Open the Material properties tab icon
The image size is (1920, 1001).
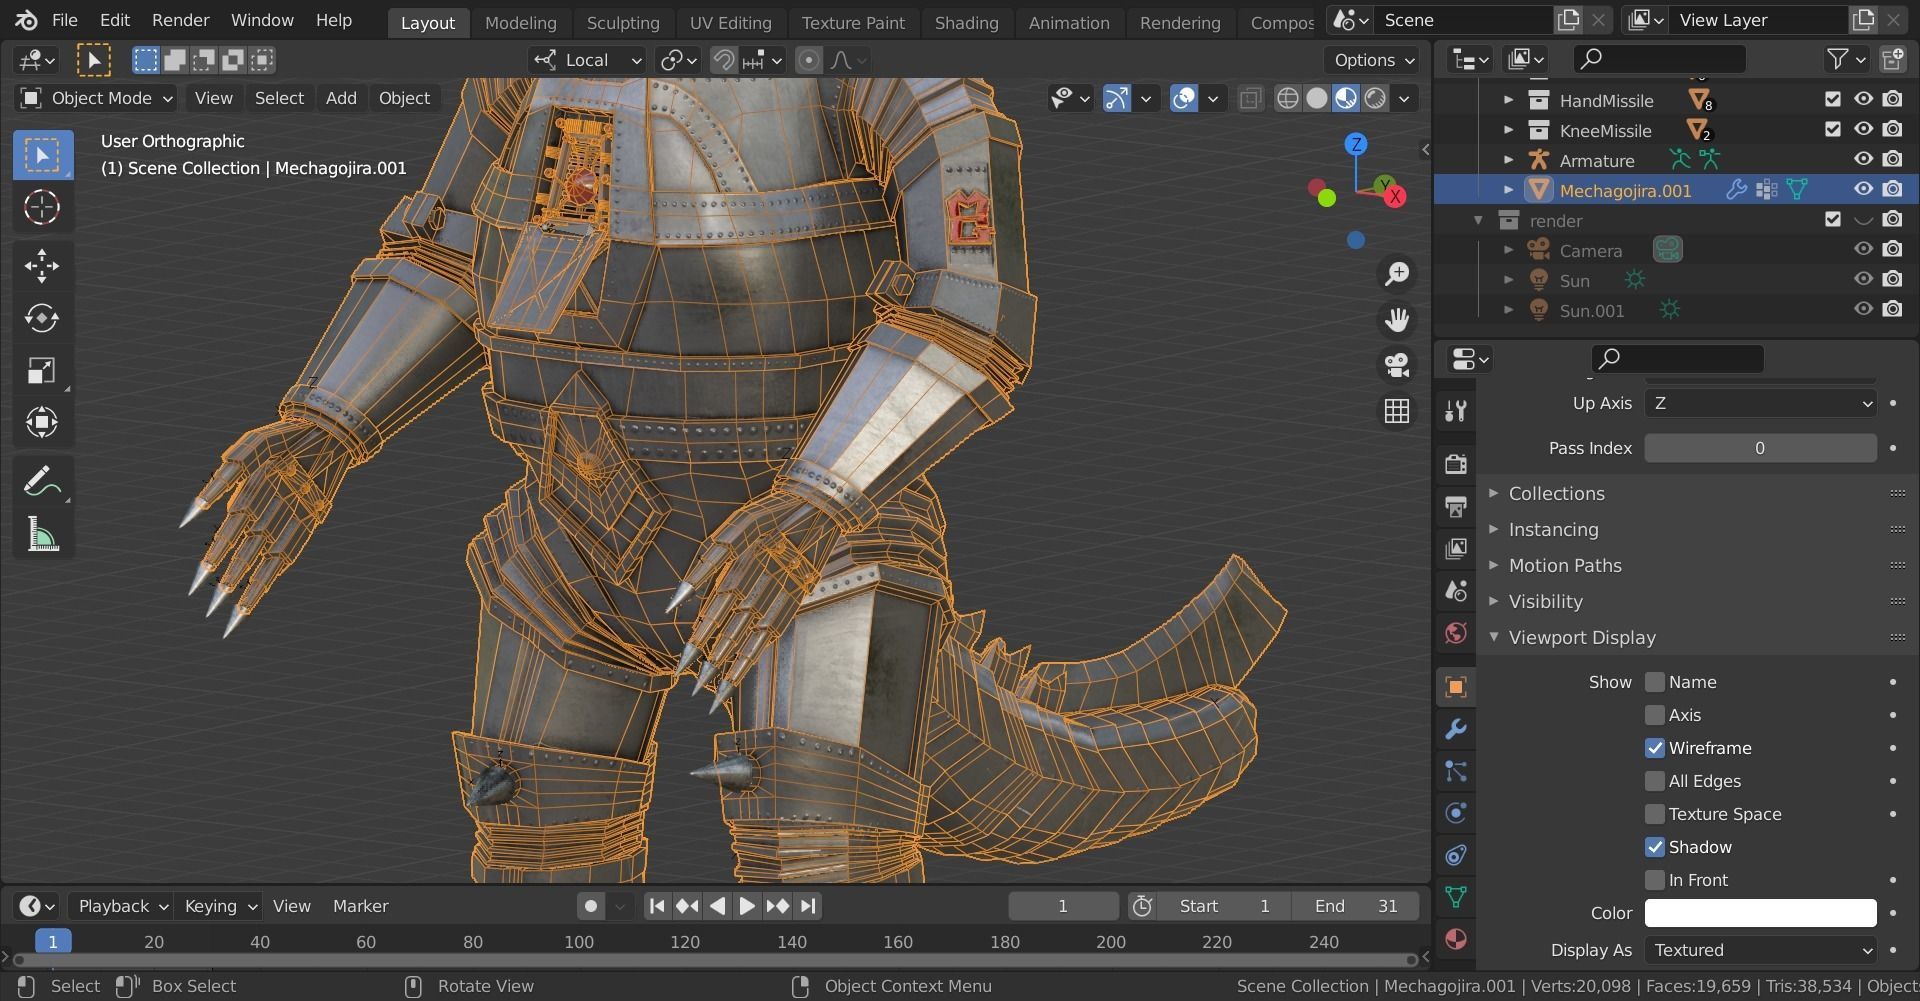(x=1456, y=939)
